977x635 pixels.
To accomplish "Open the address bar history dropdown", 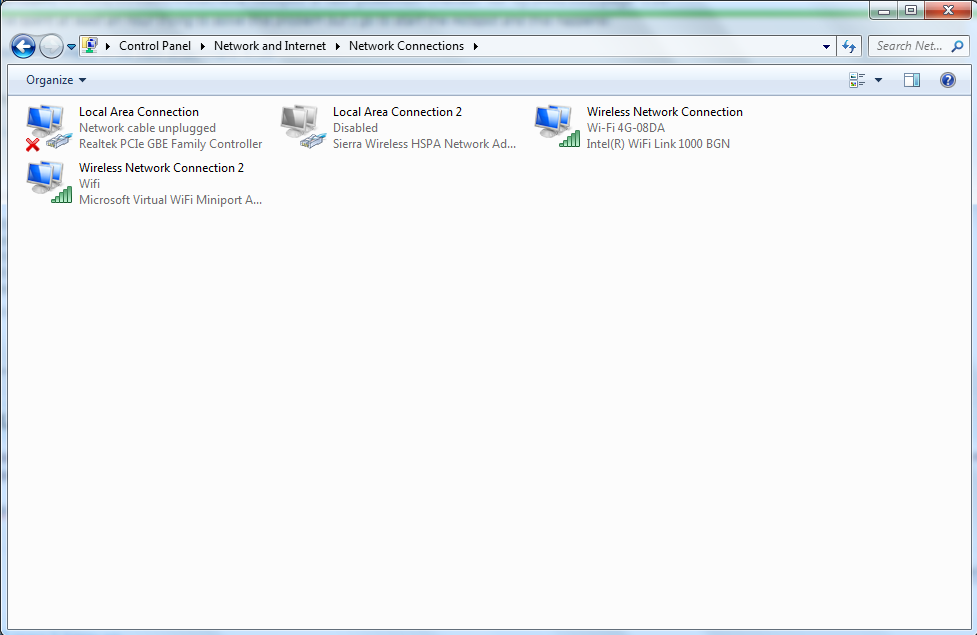I will pos(826,46).
